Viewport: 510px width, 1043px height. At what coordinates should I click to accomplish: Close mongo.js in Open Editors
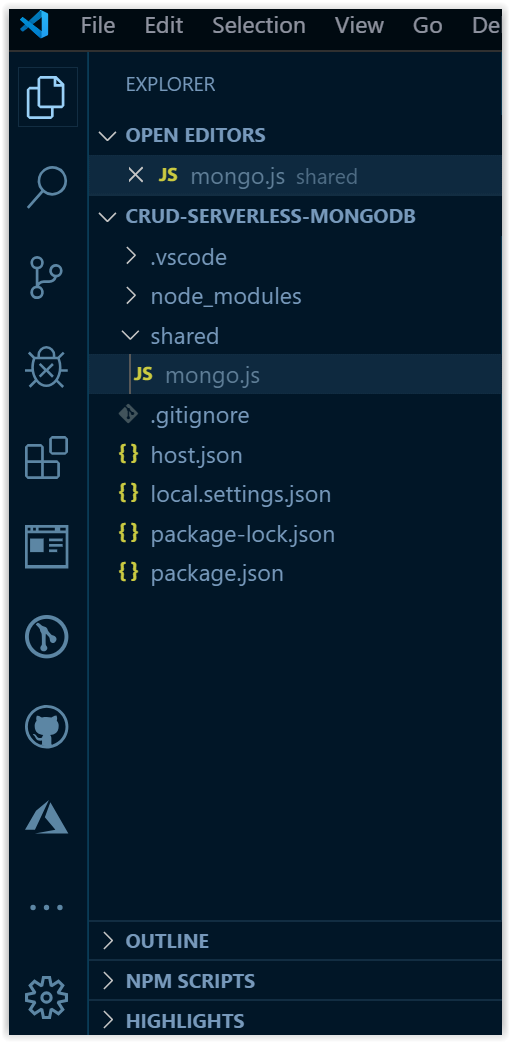[x=136, y=176]
